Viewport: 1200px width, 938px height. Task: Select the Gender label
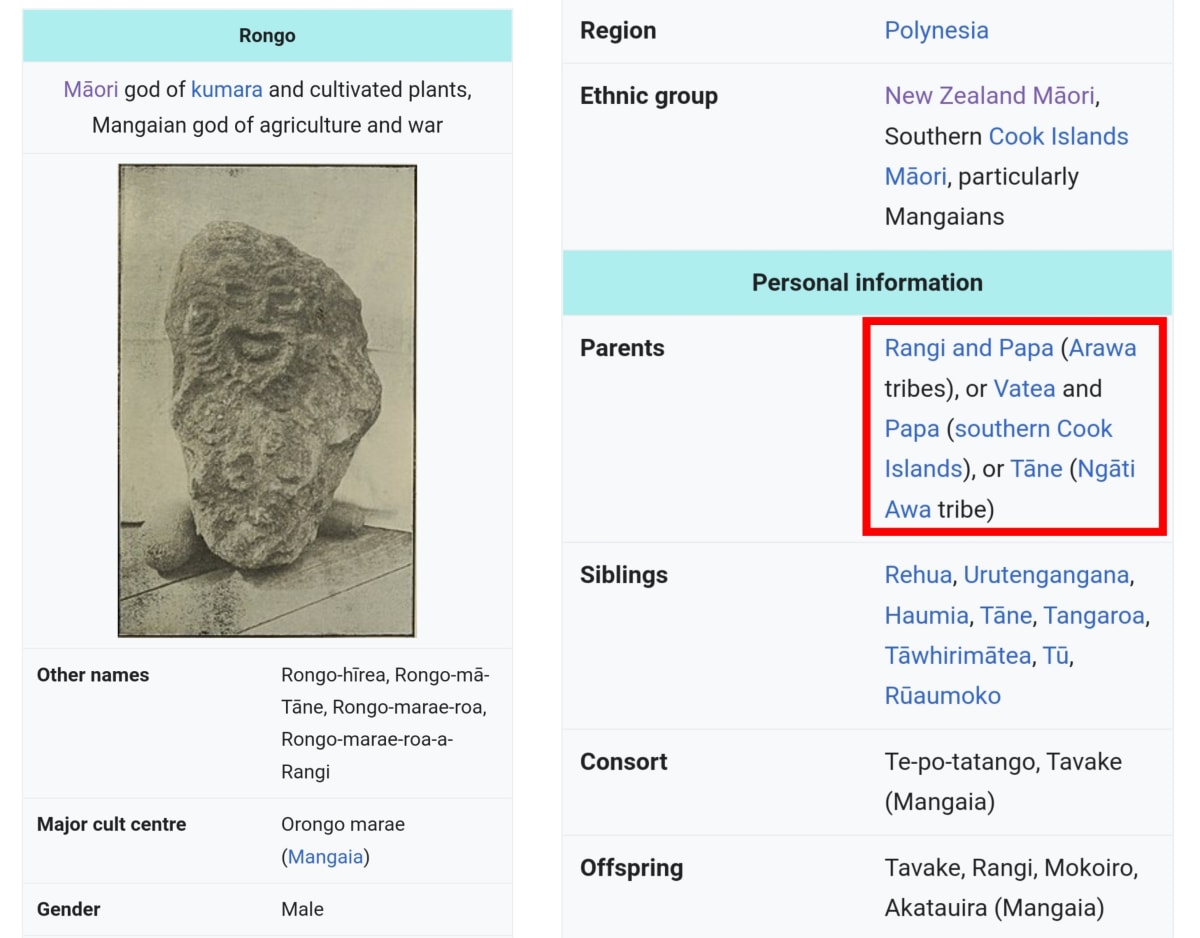tap(69, 909)
